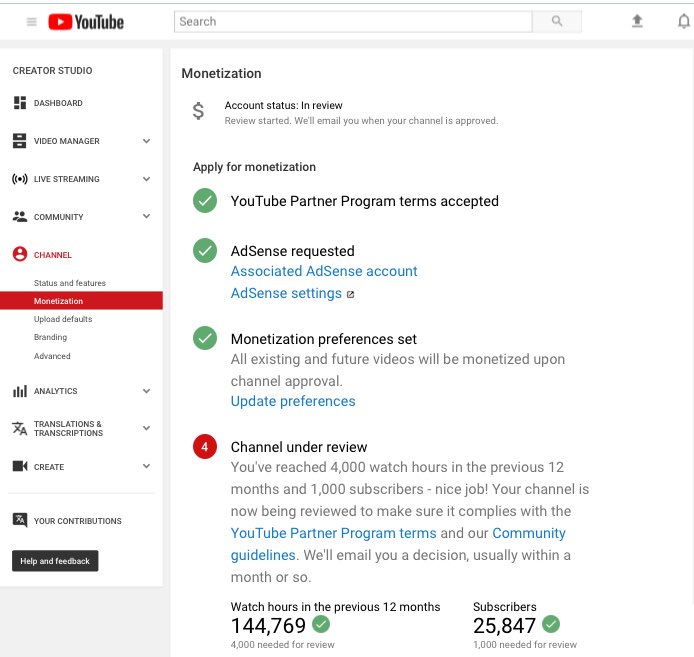Viewport: 694px width, 657px height.
Task: Open the Community guidelines link
Action: point(529,533)
